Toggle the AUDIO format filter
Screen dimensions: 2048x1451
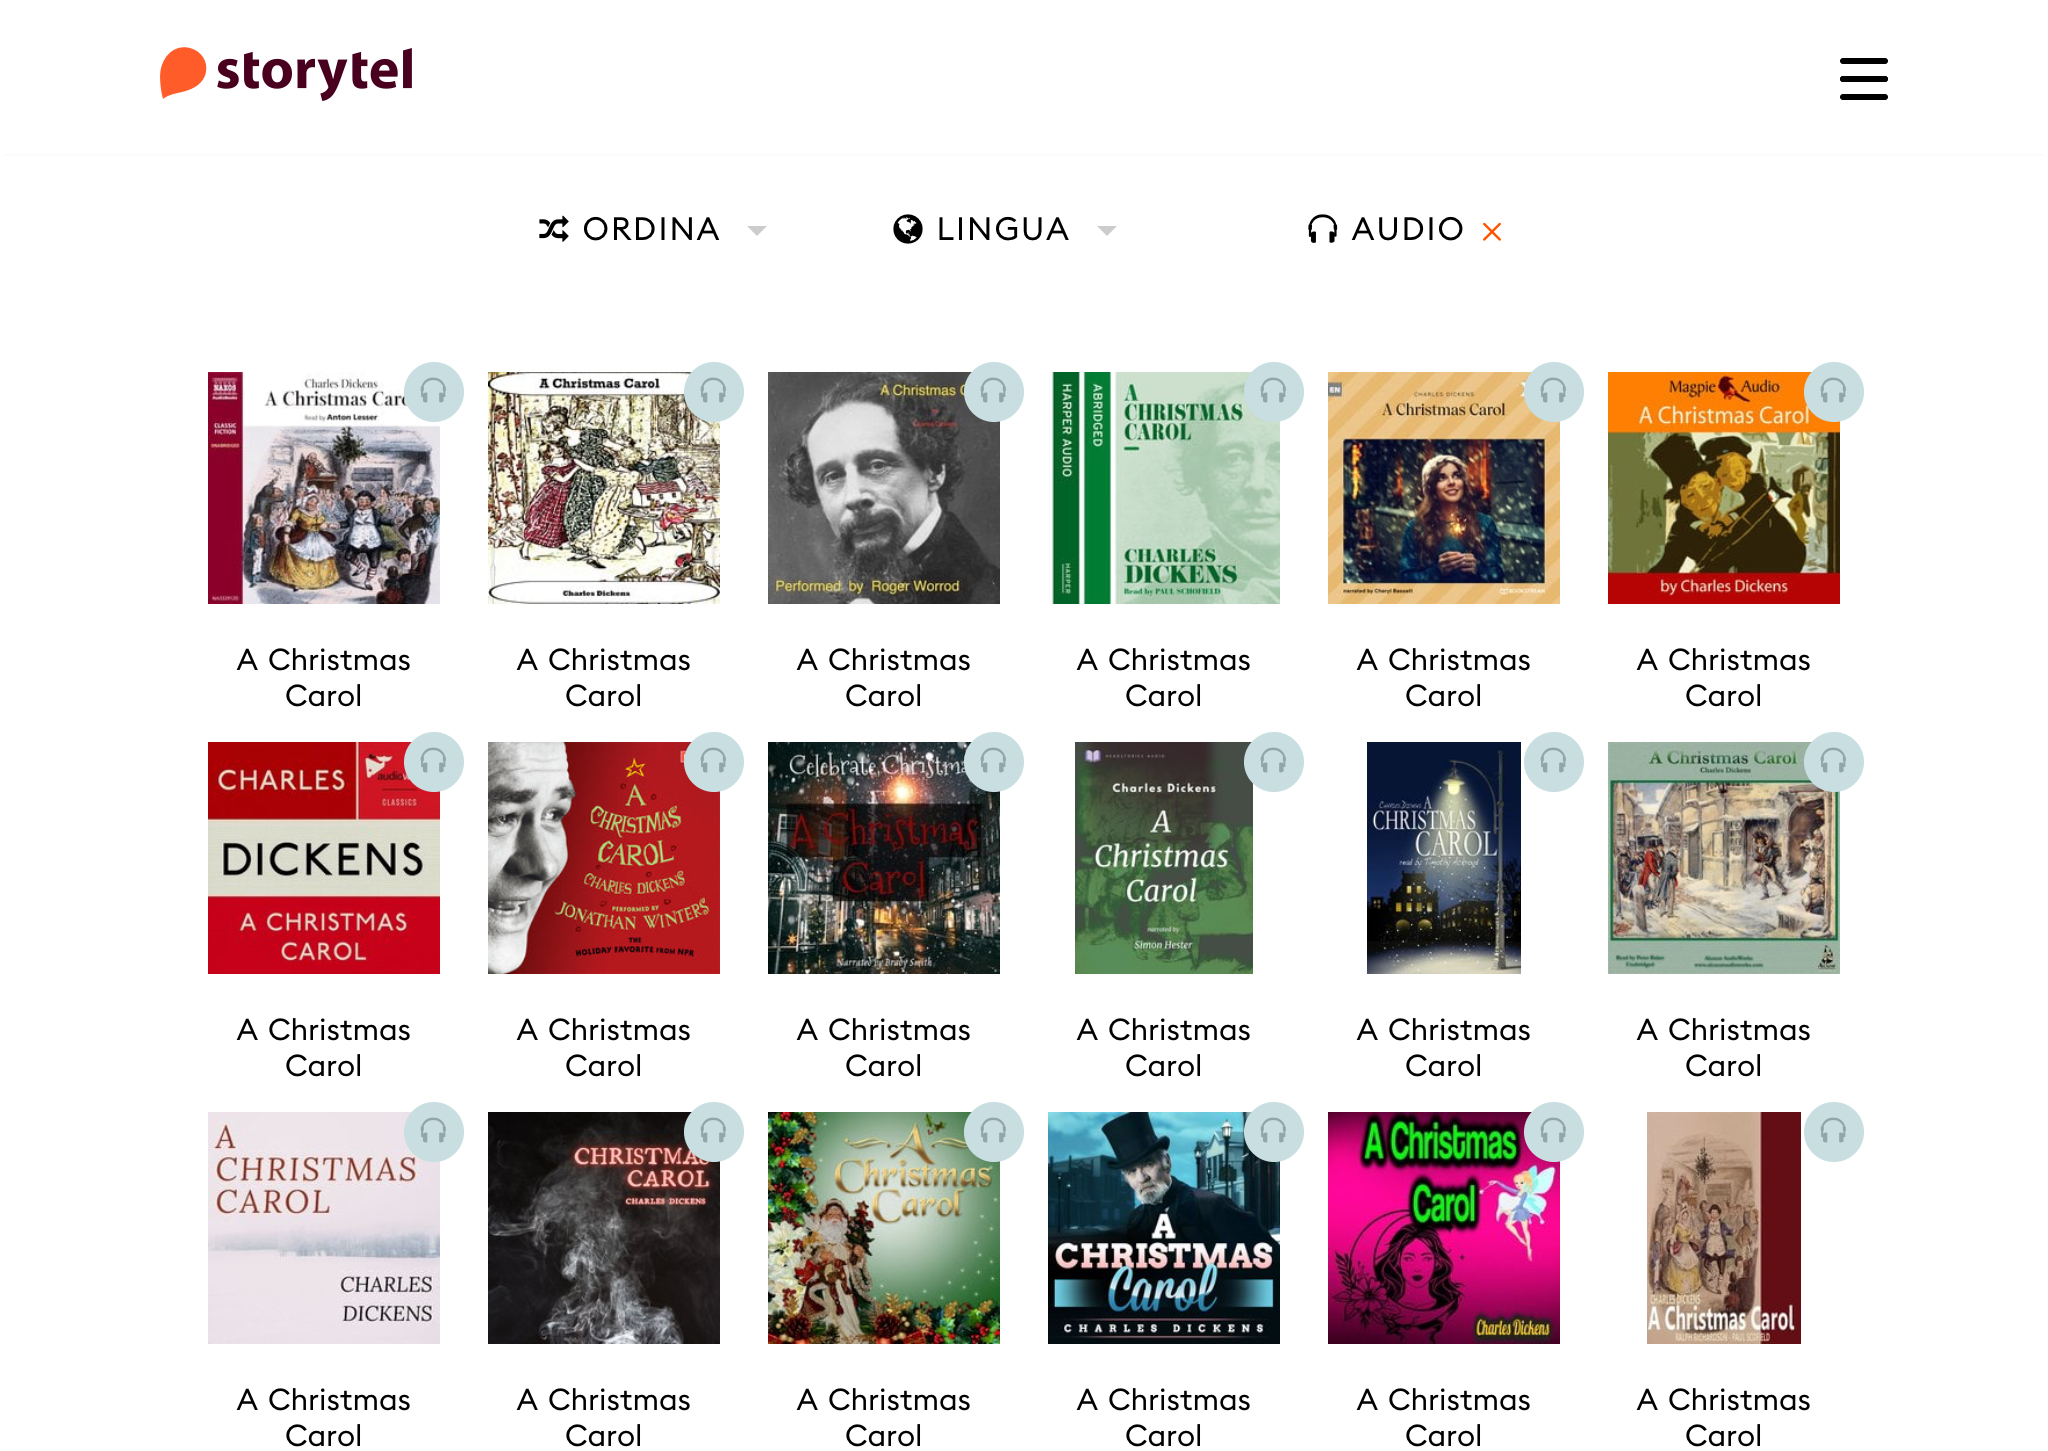tap(1385, 229)
